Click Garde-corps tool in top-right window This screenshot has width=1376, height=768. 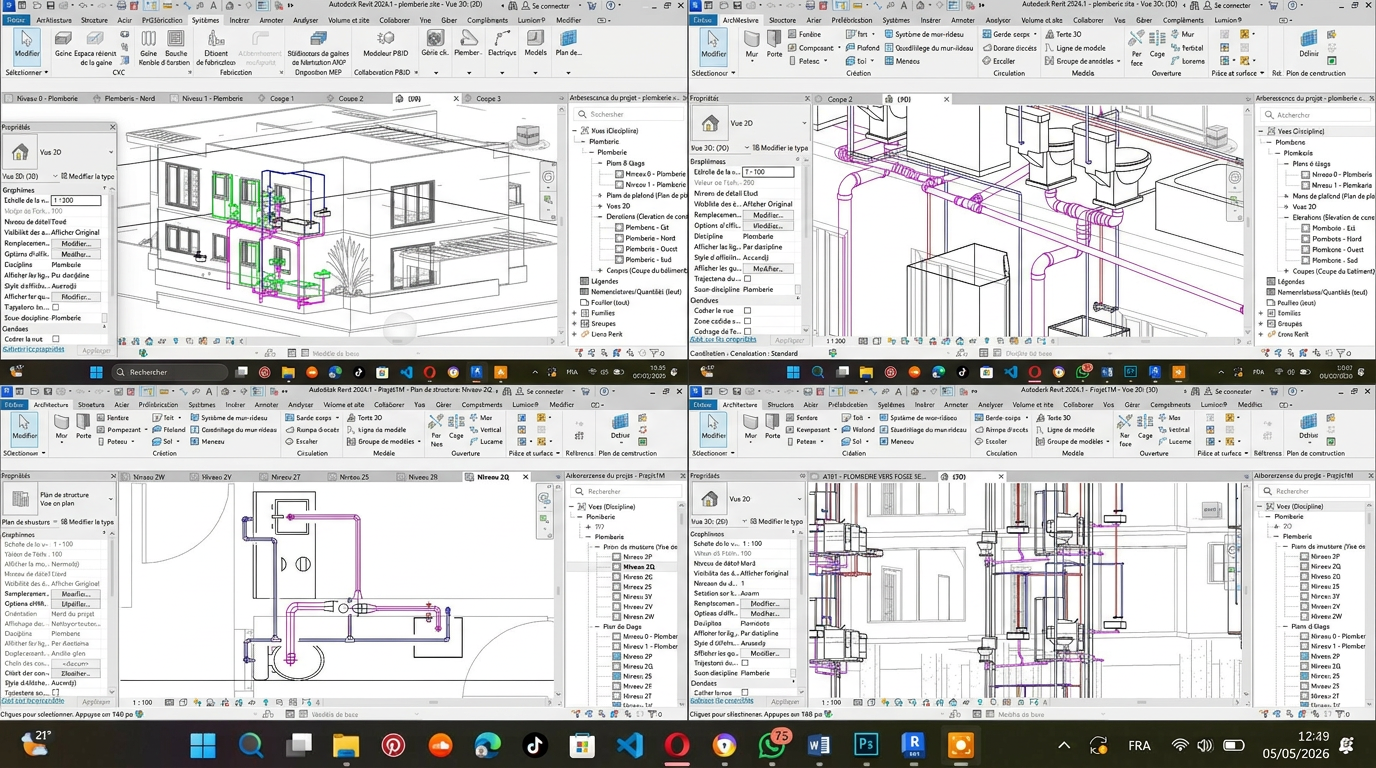point(1006,34)
